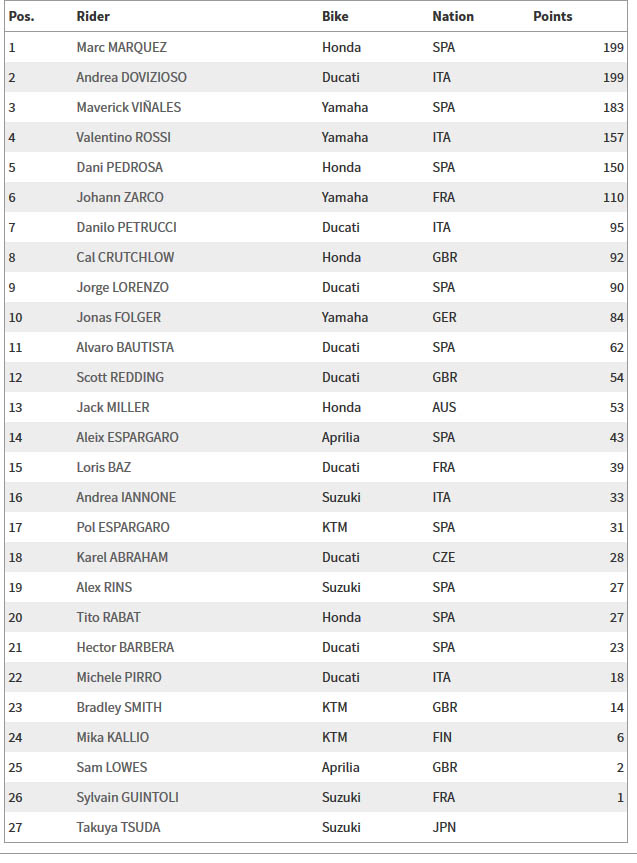Click the Nation column header
This screenshot has width=637, height=863.
[453, 17]
